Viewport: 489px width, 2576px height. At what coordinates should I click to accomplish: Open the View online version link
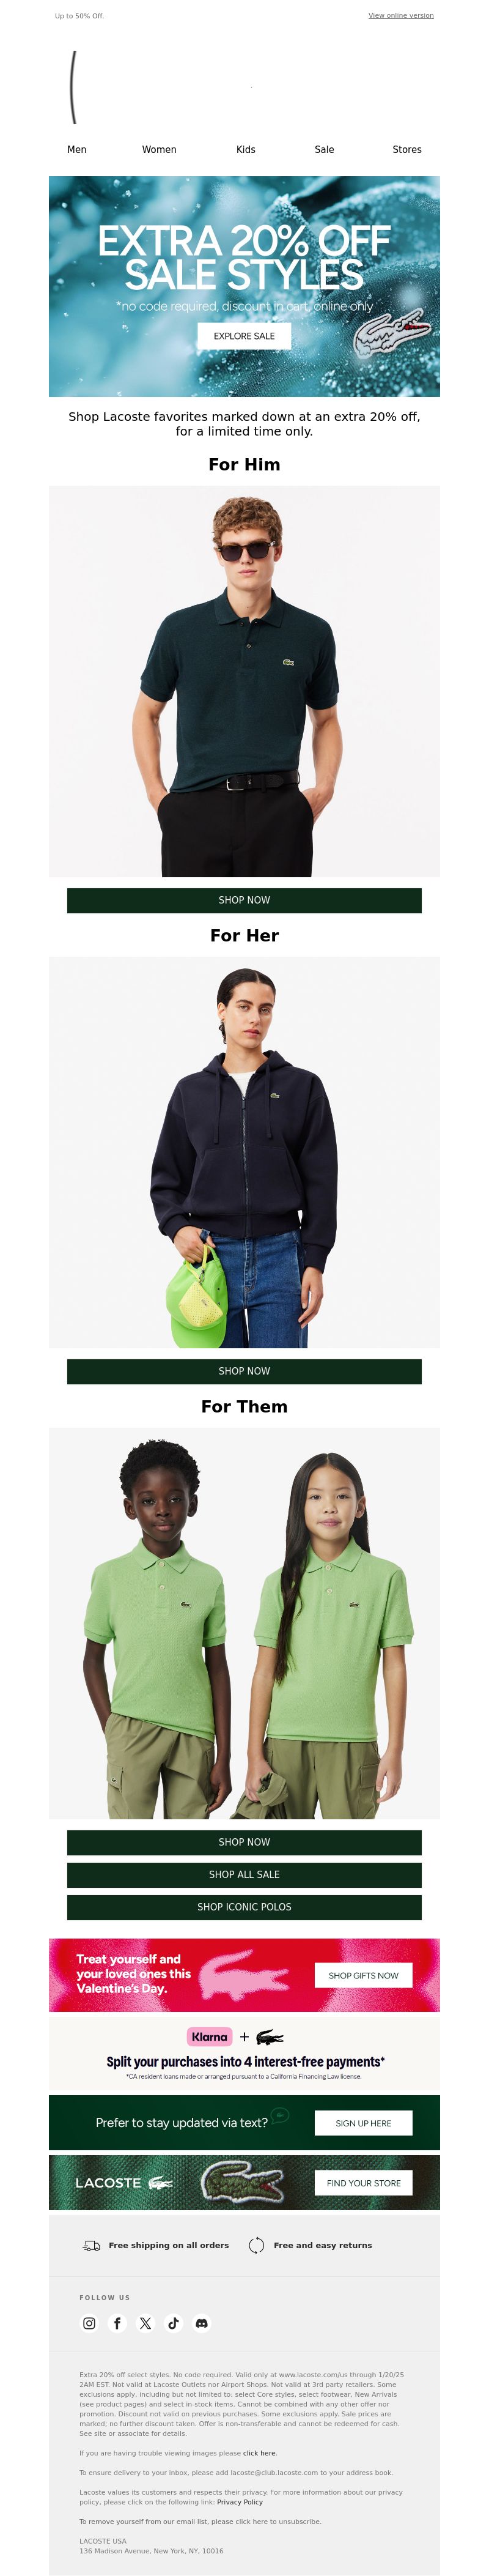401,16
